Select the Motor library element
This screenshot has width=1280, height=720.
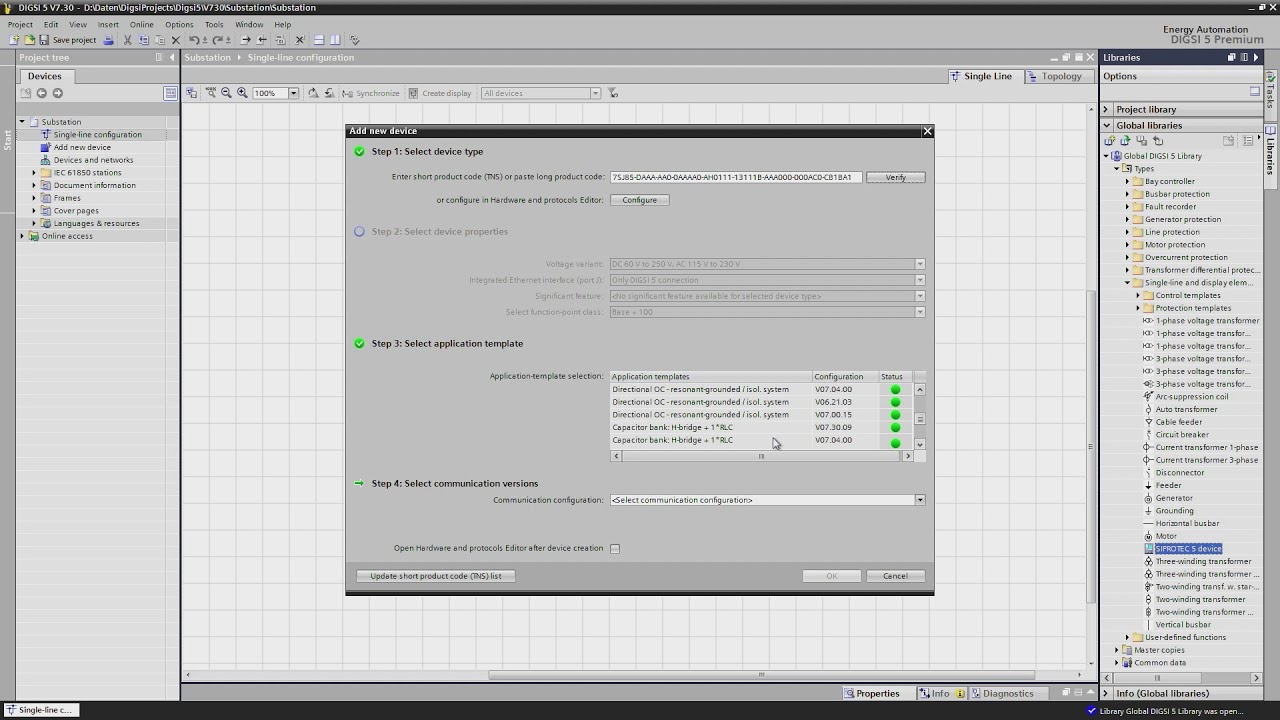pos(1166,536)
